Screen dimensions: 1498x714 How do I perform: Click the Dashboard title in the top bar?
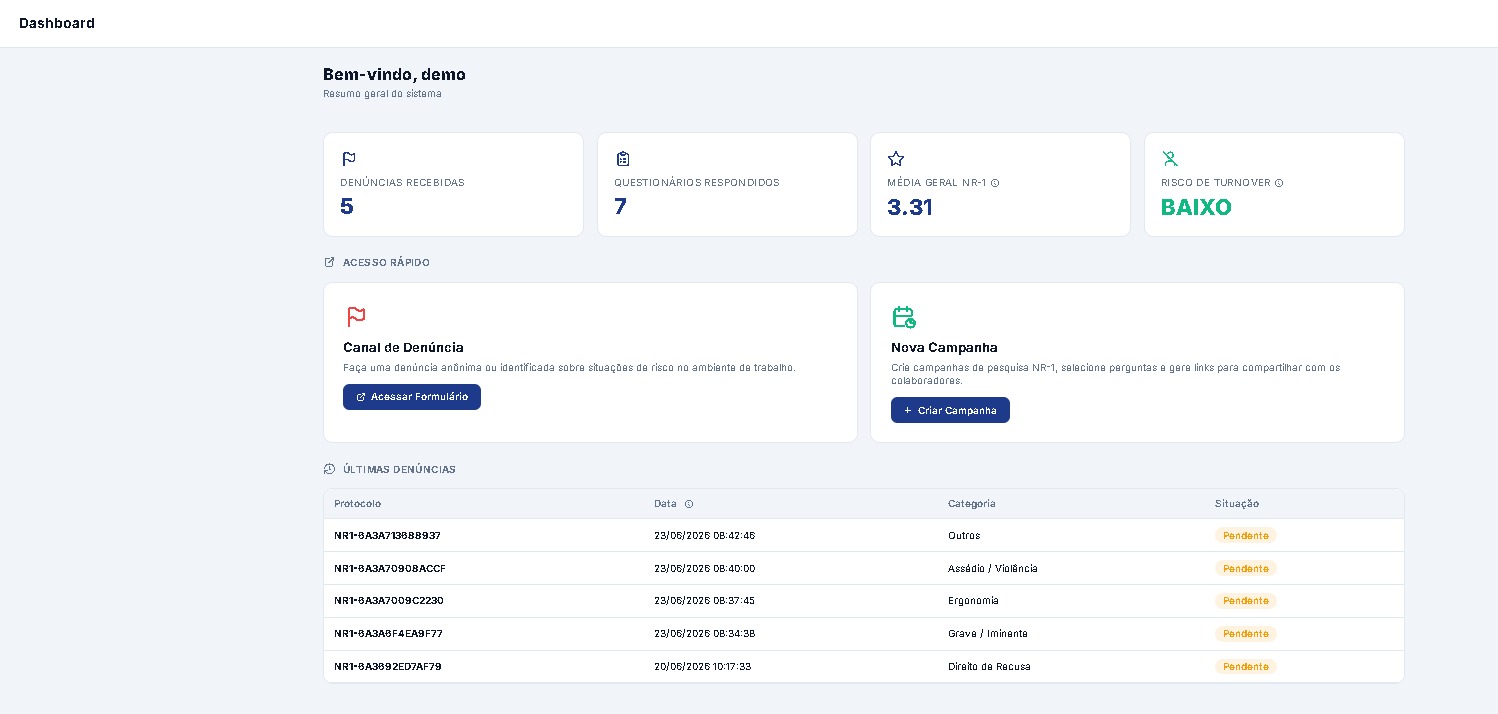click(57, 23)
